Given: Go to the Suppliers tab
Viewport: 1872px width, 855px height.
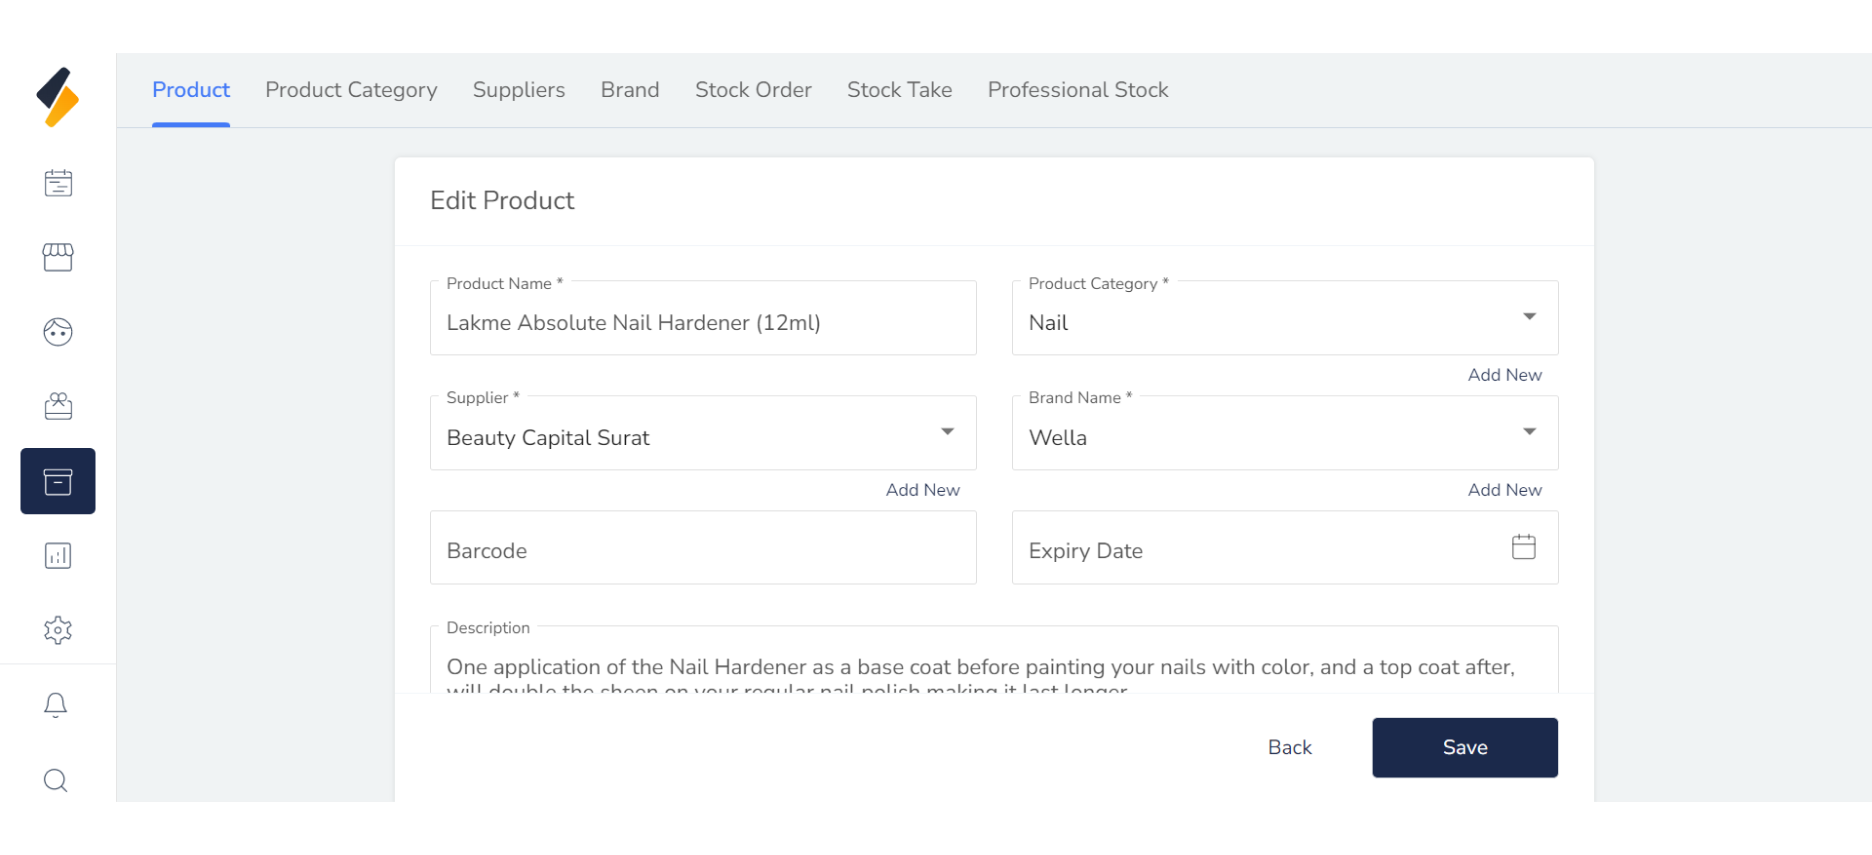Looking at the screenshot, I should [518, 90].
